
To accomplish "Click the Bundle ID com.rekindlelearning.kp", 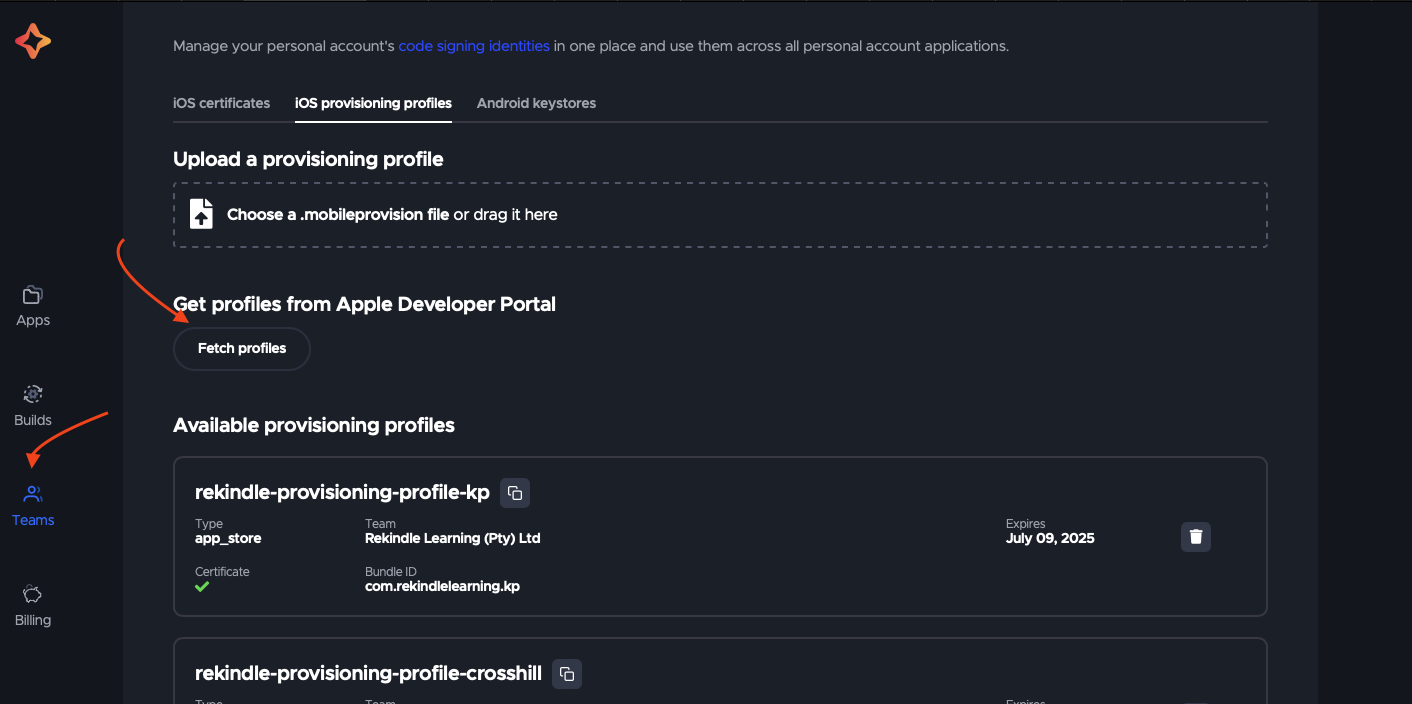I will pyautogui.click(x=442, y=585).
